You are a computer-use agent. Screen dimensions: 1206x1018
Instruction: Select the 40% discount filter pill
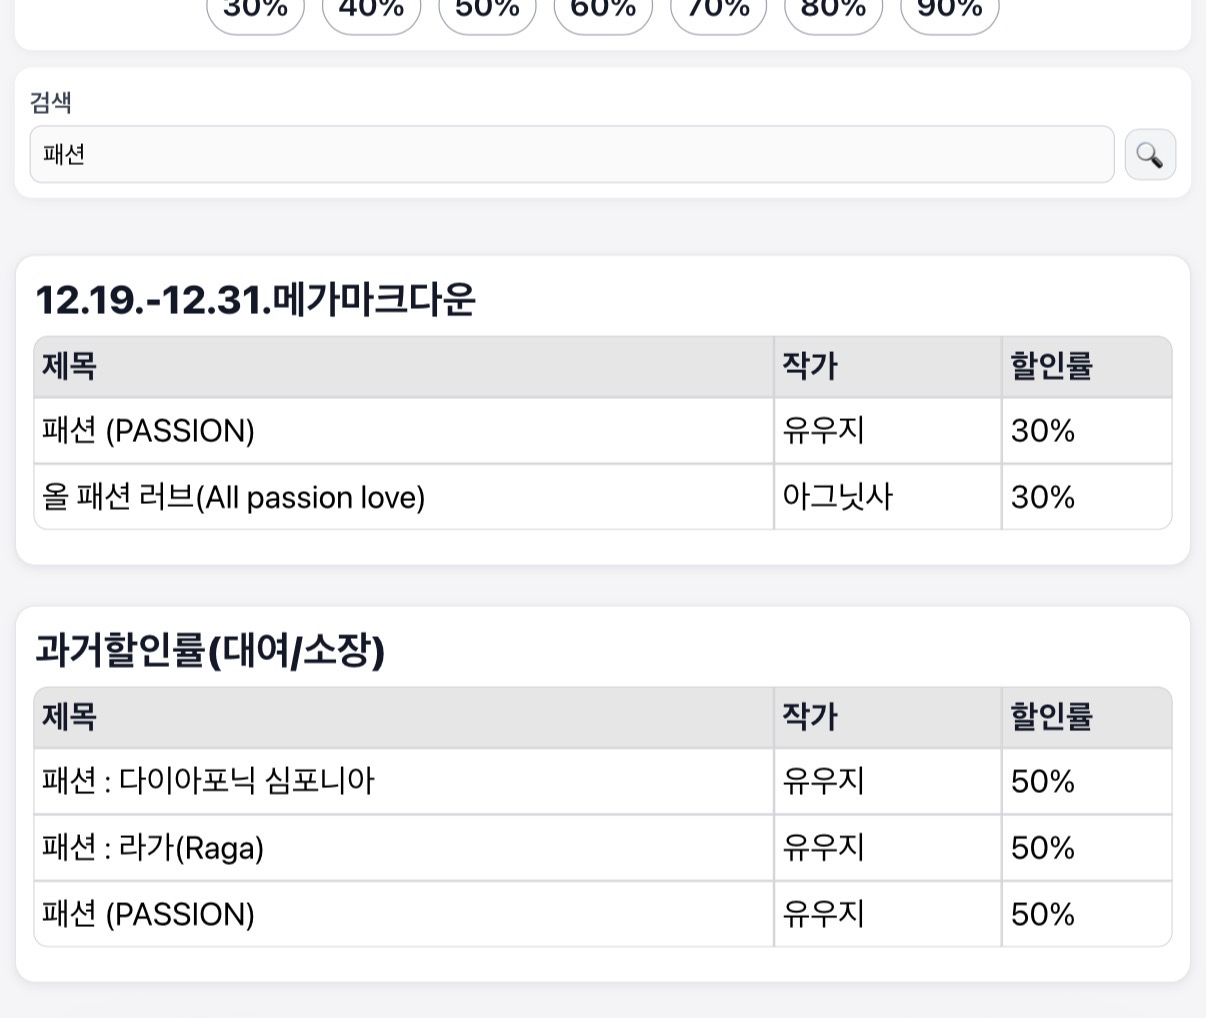tap(371, 12)
